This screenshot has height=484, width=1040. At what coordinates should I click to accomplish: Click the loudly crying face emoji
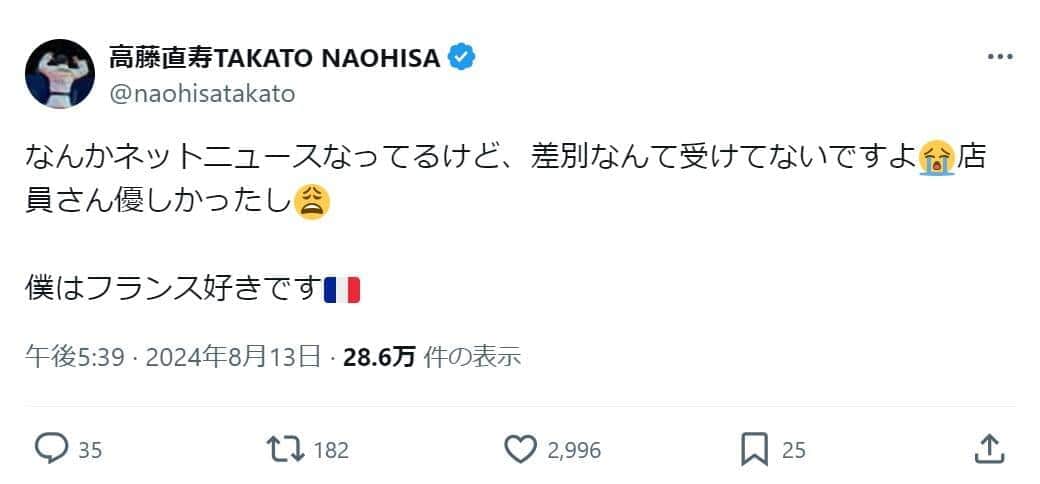click(937, 157)
